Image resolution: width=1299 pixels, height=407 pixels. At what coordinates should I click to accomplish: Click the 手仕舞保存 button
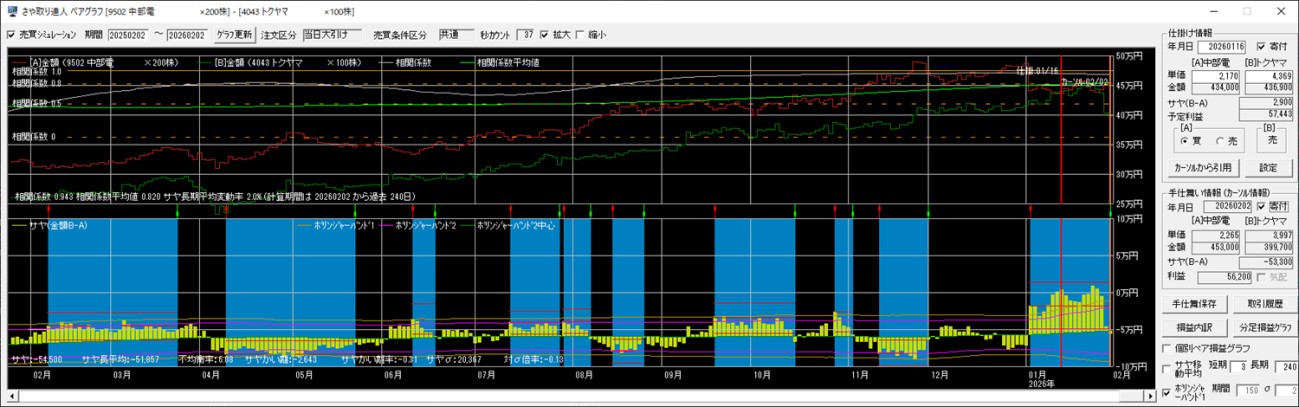coord(1193,303)
